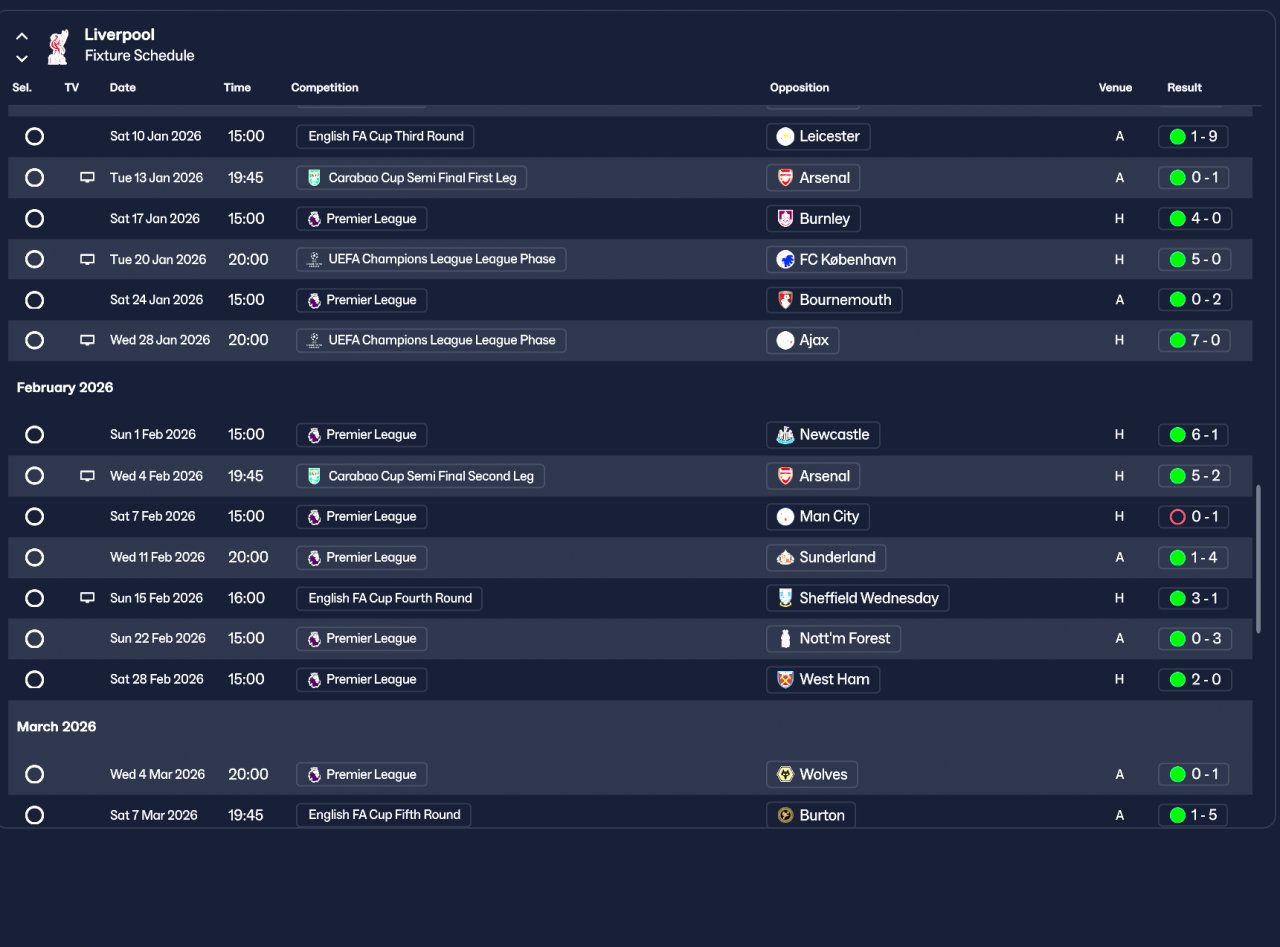
Task: Click the fixture list vertical scrollbar
Action: click(x=1258, y=560)
